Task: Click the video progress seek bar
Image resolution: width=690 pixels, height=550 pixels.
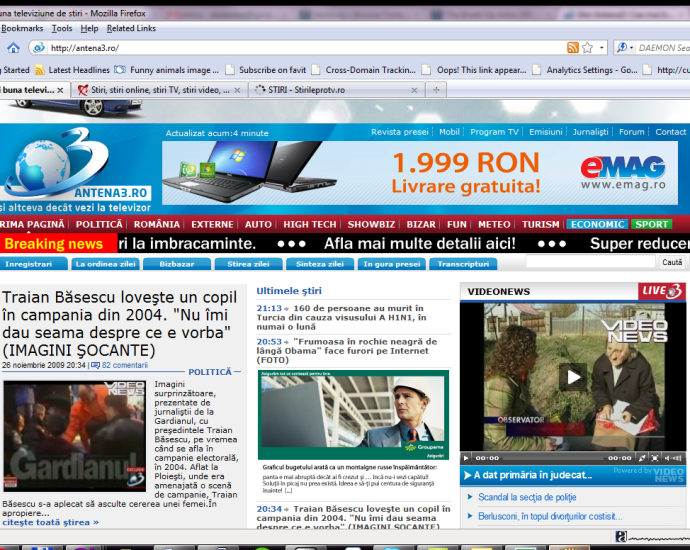Action: tap(554, 458)
